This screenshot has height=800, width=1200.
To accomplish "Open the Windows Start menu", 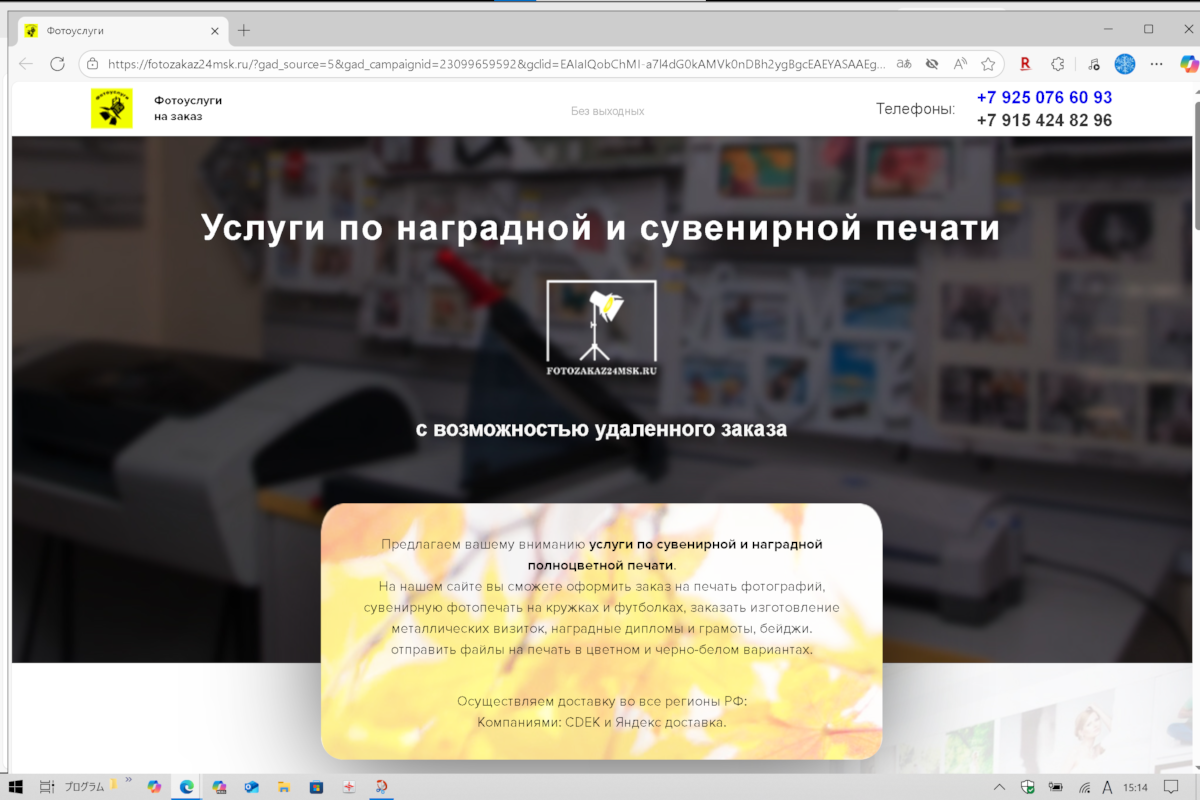I will click(18, 787).
